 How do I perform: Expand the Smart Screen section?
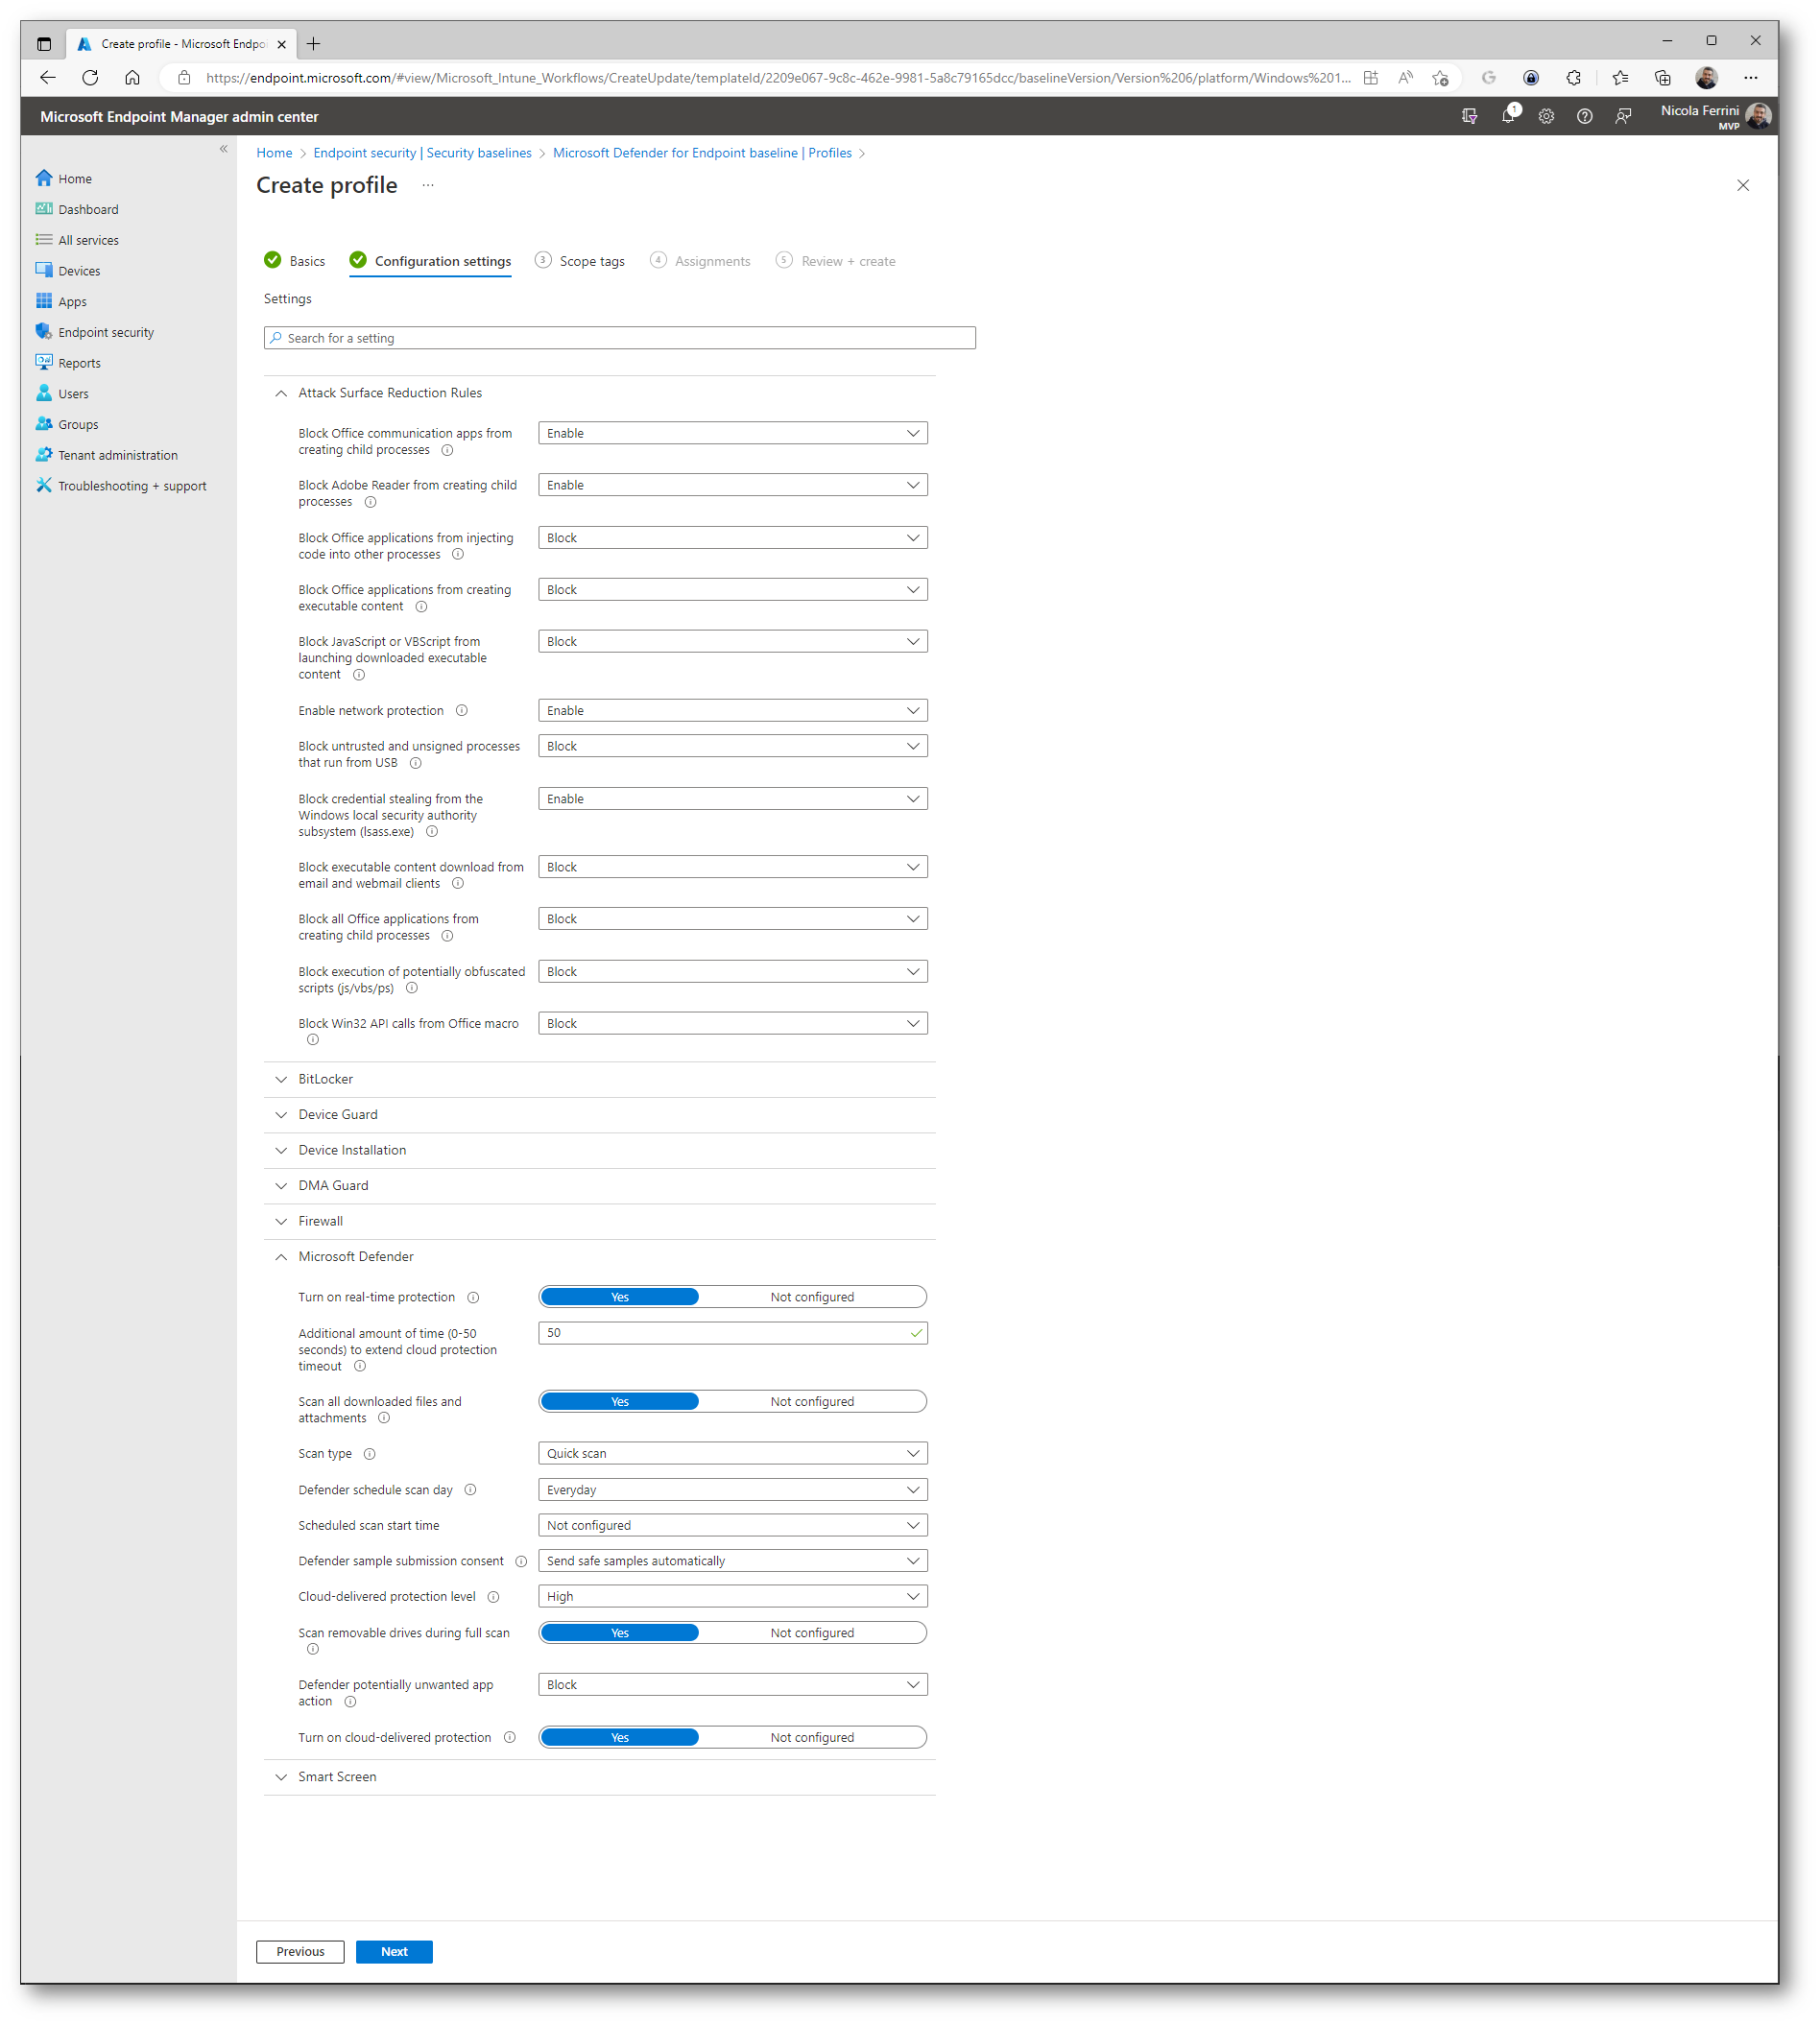281,1778
